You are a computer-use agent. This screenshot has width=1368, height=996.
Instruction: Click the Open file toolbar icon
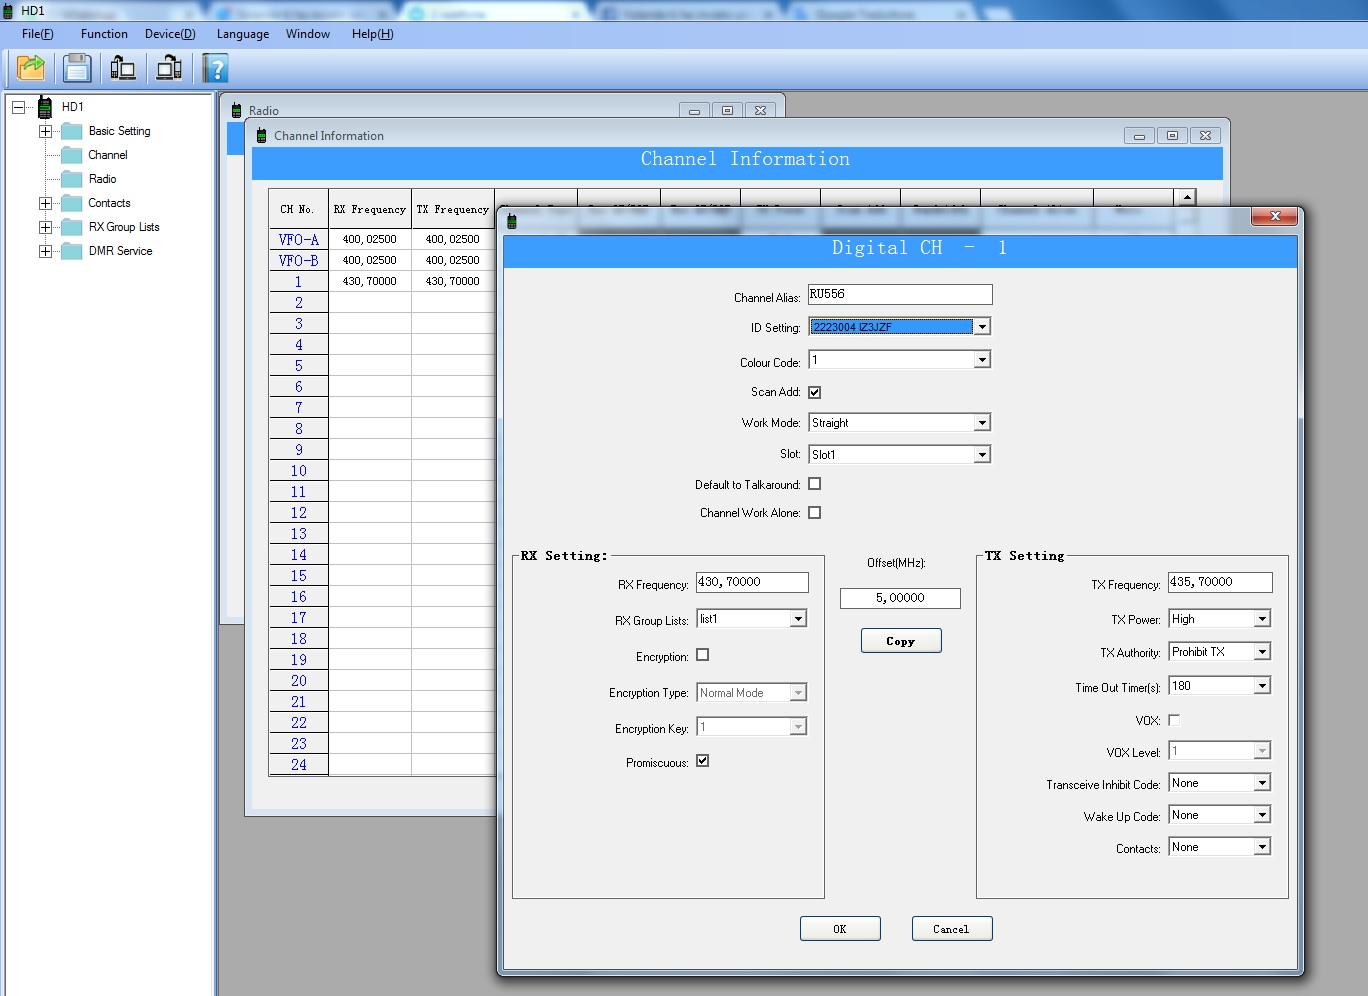pyautogui.click(x=31, y=68)
